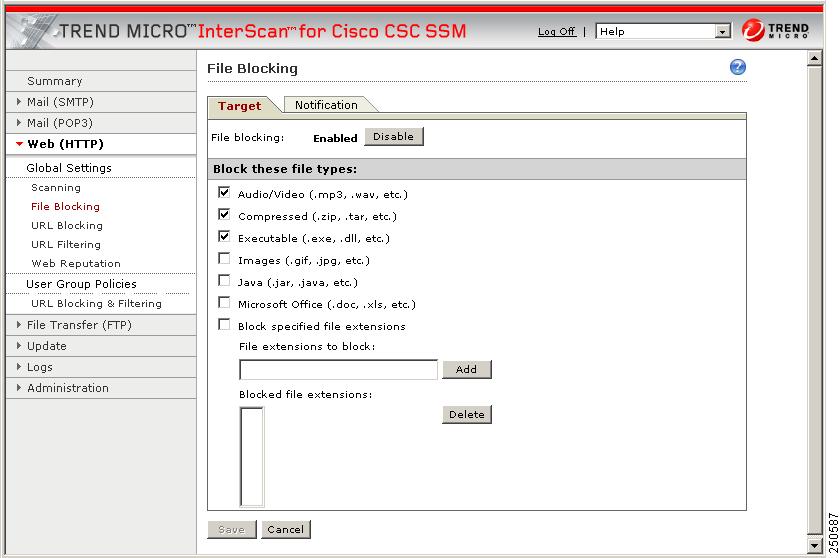Go to the File Blocking sidebar item

click(65, 206)
